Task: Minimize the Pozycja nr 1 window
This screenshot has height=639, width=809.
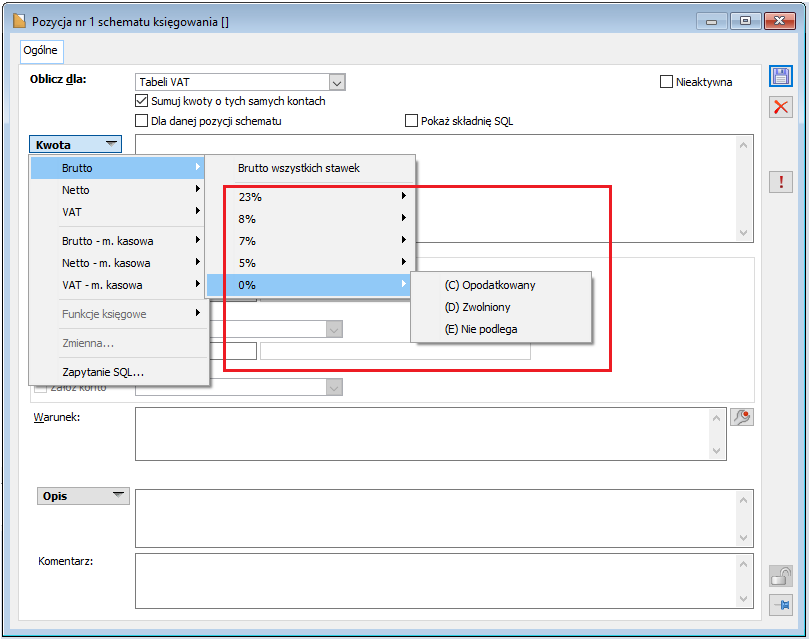Action: coord(712,21)
